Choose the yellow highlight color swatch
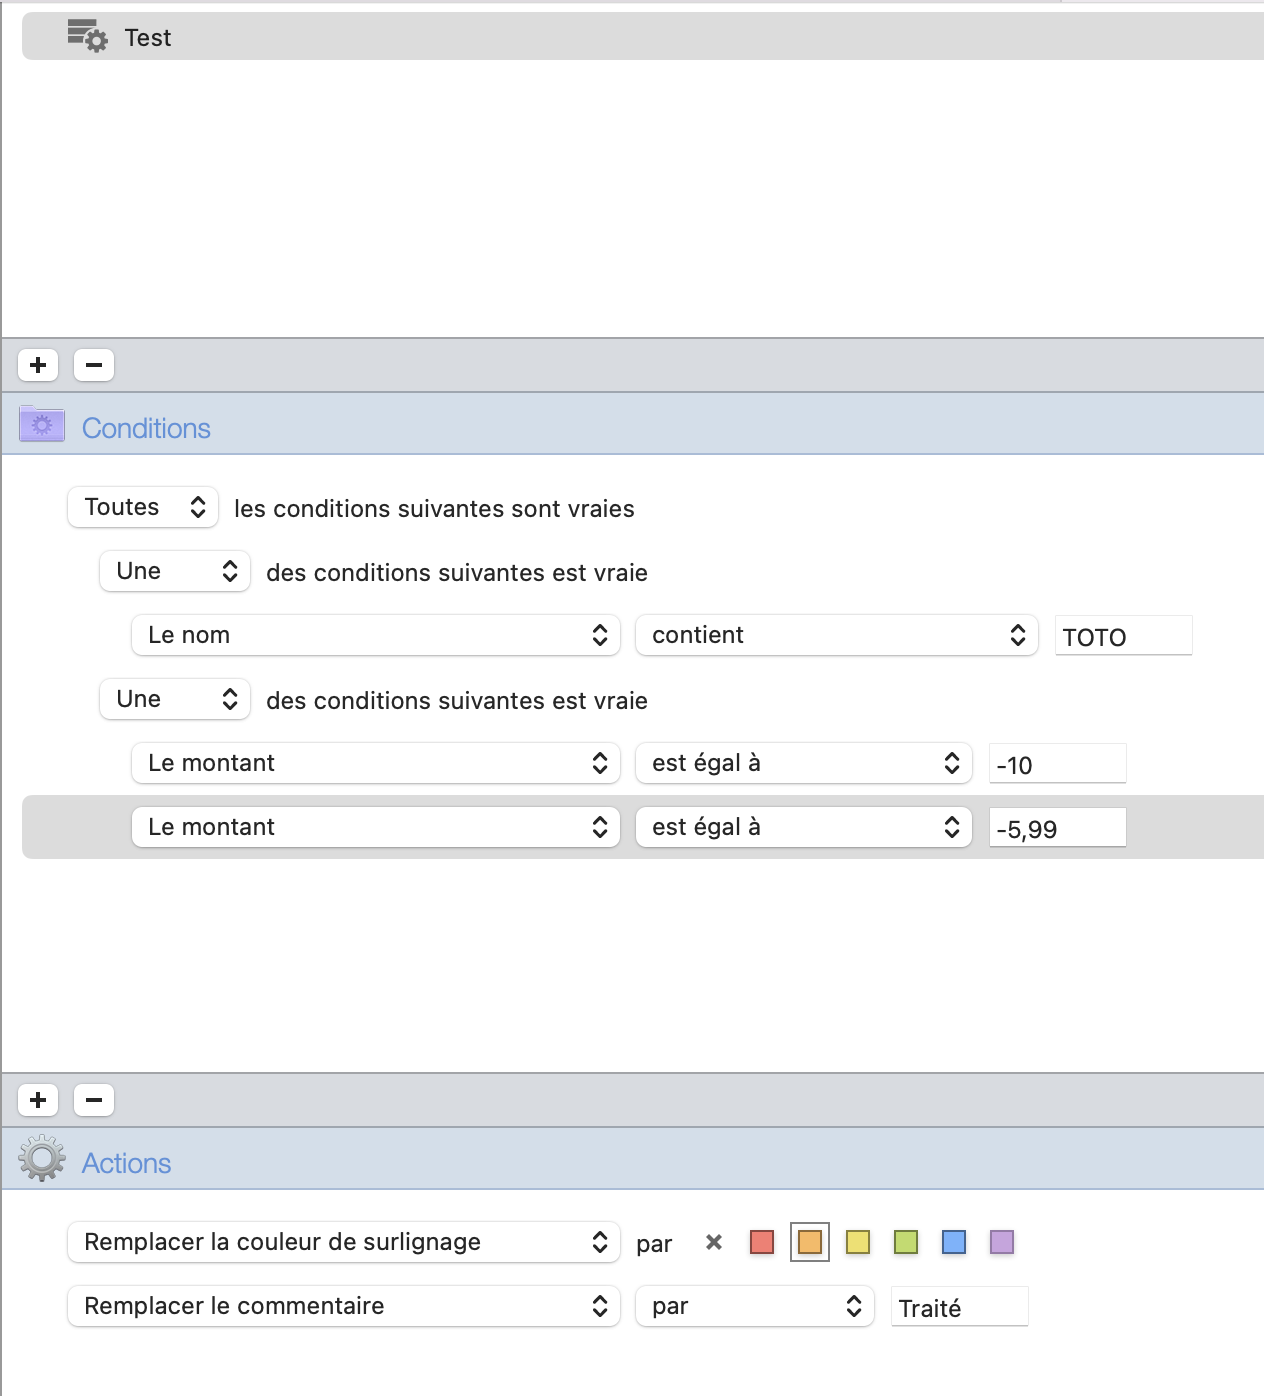The image size is (1264, 1396). click(x=858, y=1242)
